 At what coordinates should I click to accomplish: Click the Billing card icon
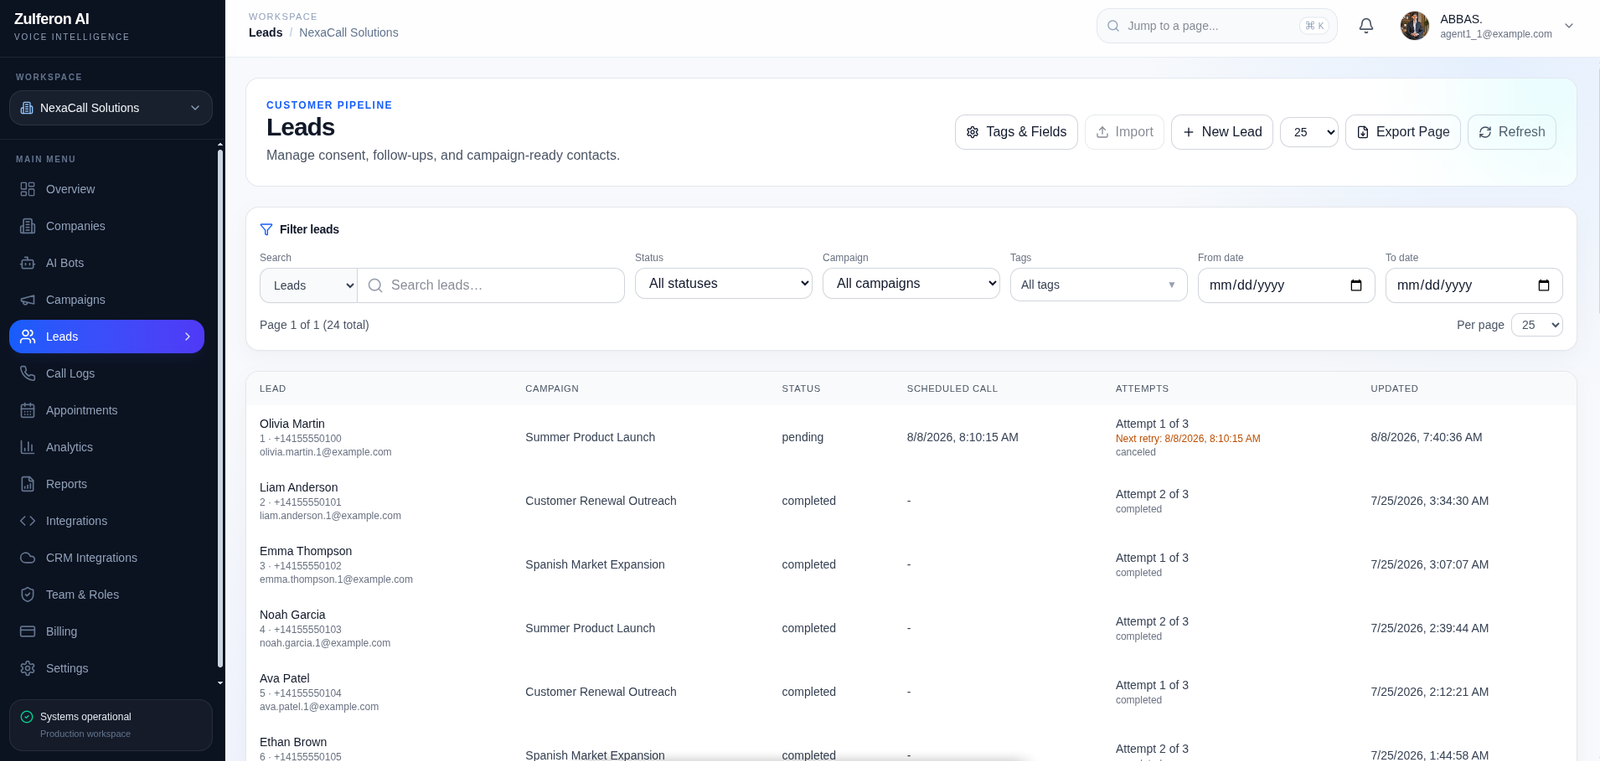pyautogui.click(x=28, y=632)
